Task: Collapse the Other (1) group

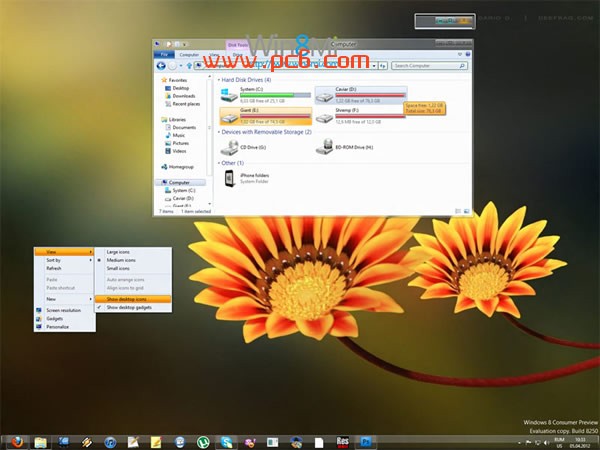Action: [219, 163]
